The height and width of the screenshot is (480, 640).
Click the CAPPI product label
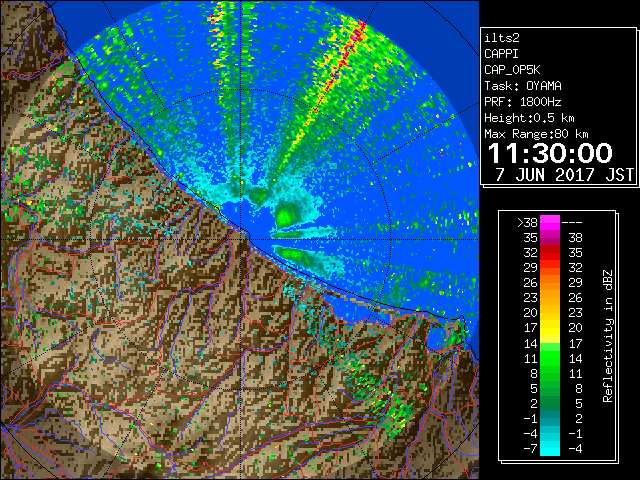pyautogui.click(x=501, y=54)
